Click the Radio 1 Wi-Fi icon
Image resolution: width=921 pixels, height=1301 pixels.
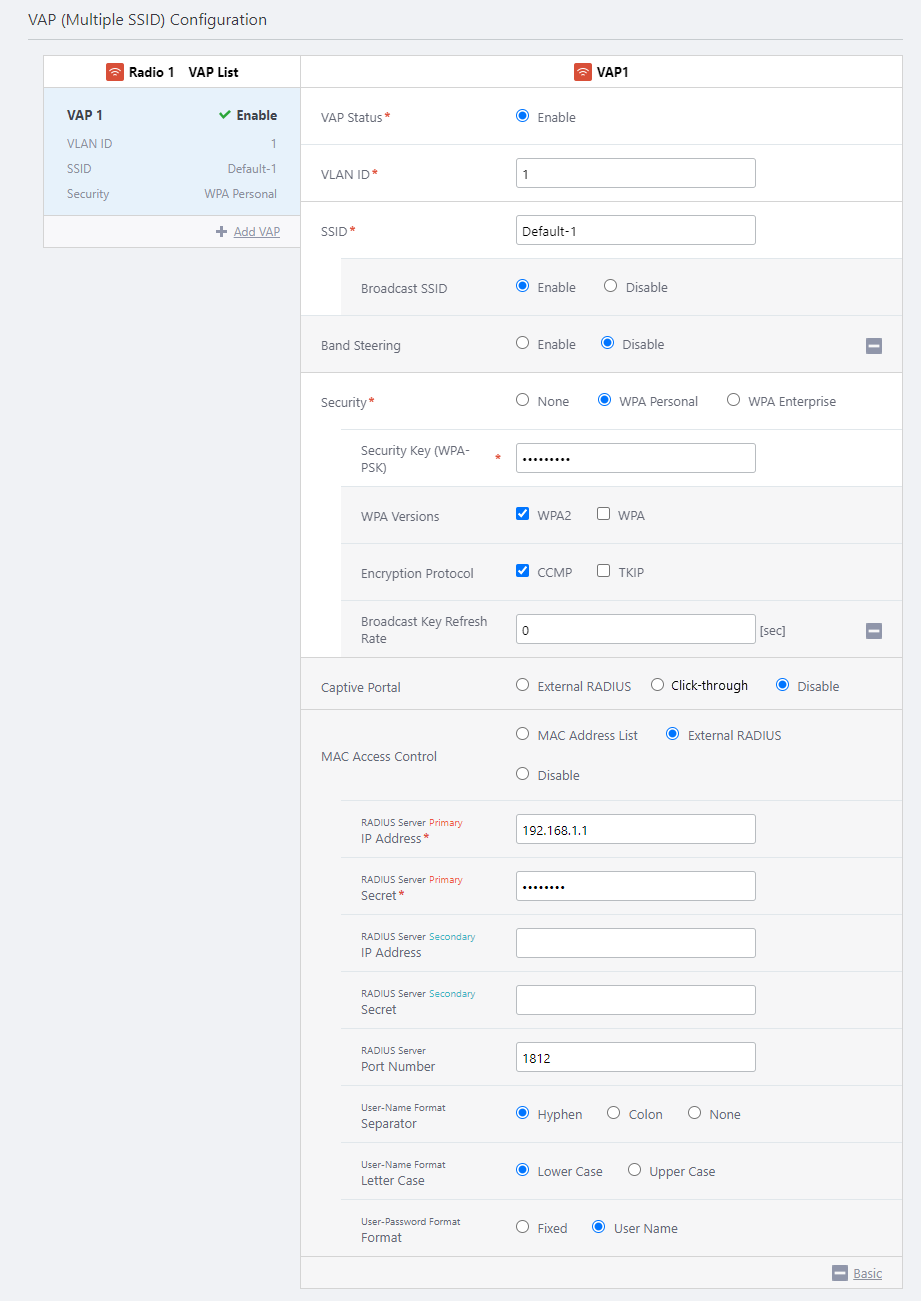[115, 72]
